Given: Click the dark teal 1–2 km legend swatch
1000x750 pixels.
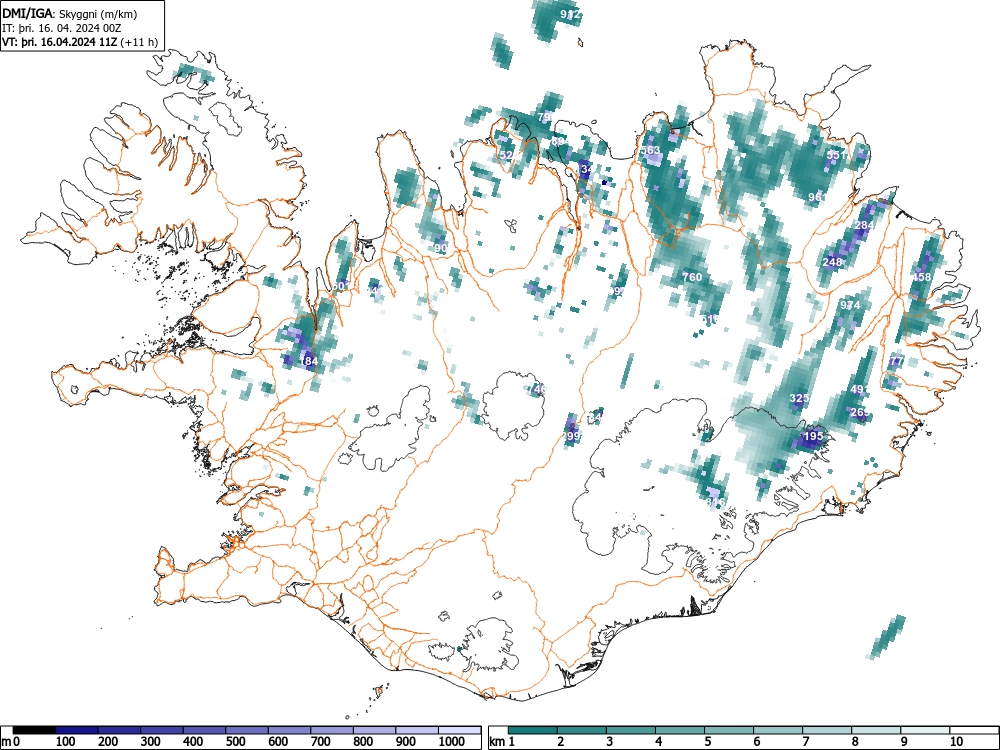Looking at the screenshot, I should (533, 730).
